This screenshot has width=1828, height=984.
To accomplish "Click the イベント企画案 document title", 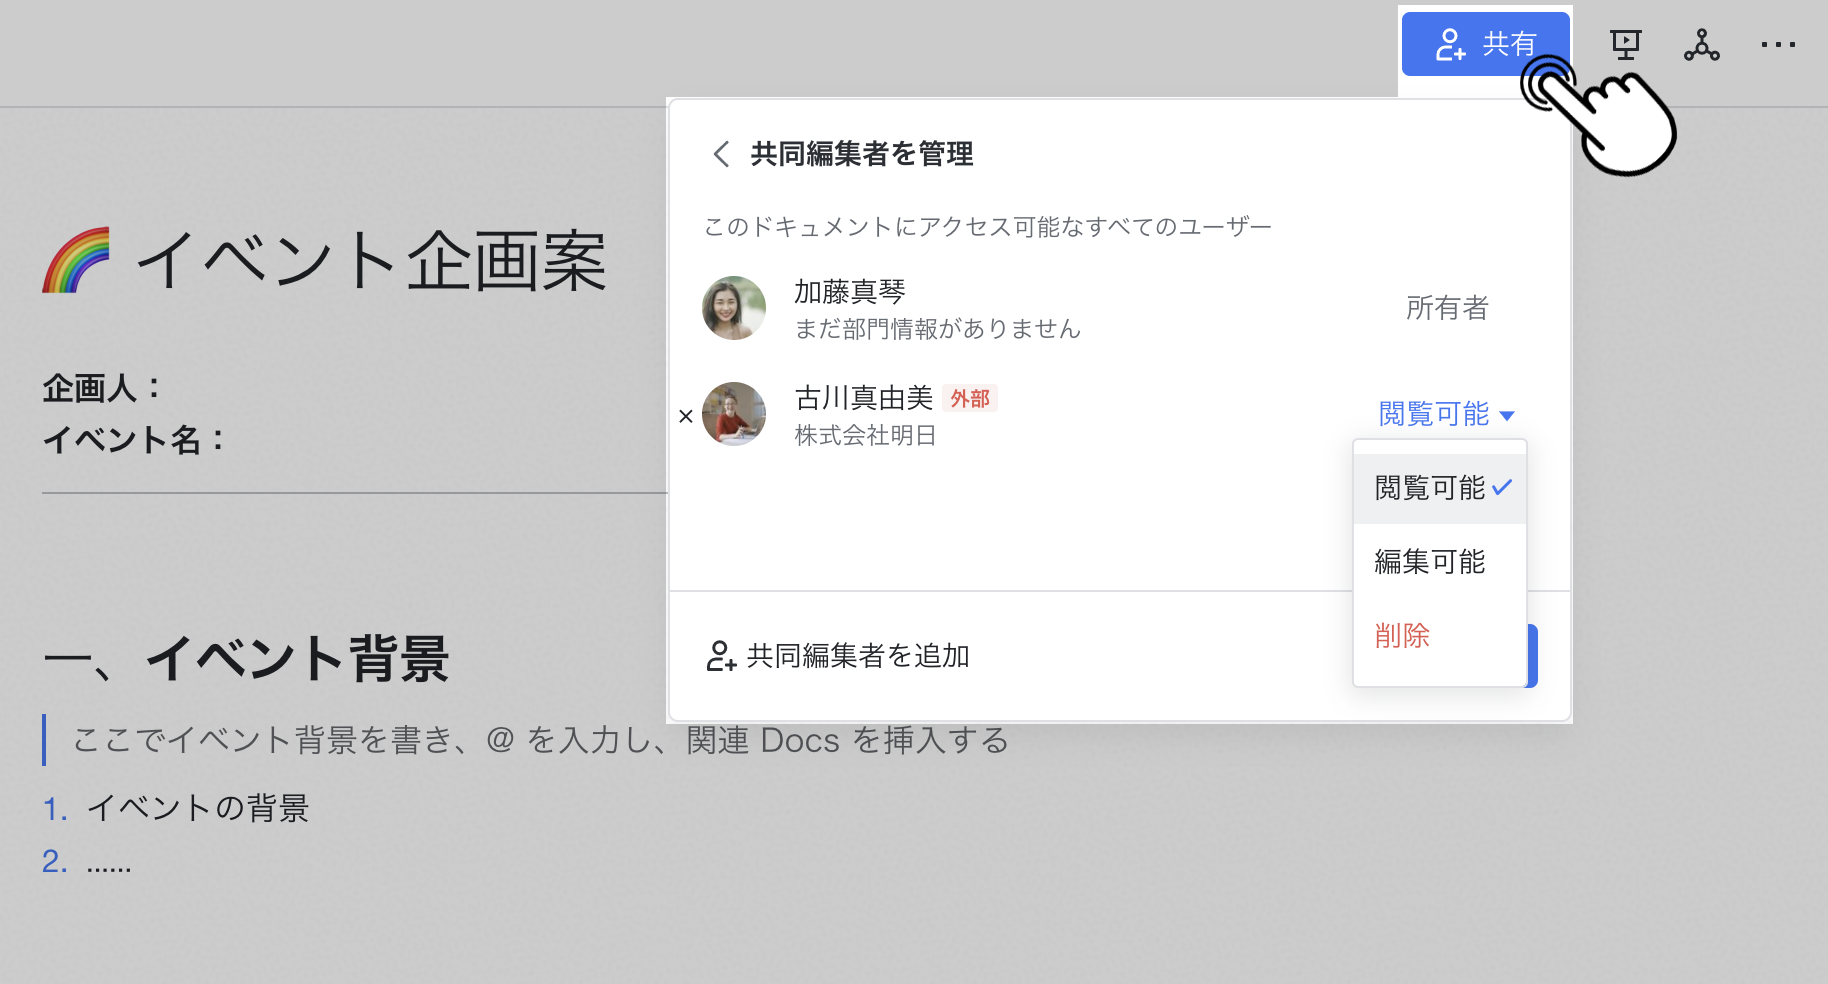I will coord(371,262).
